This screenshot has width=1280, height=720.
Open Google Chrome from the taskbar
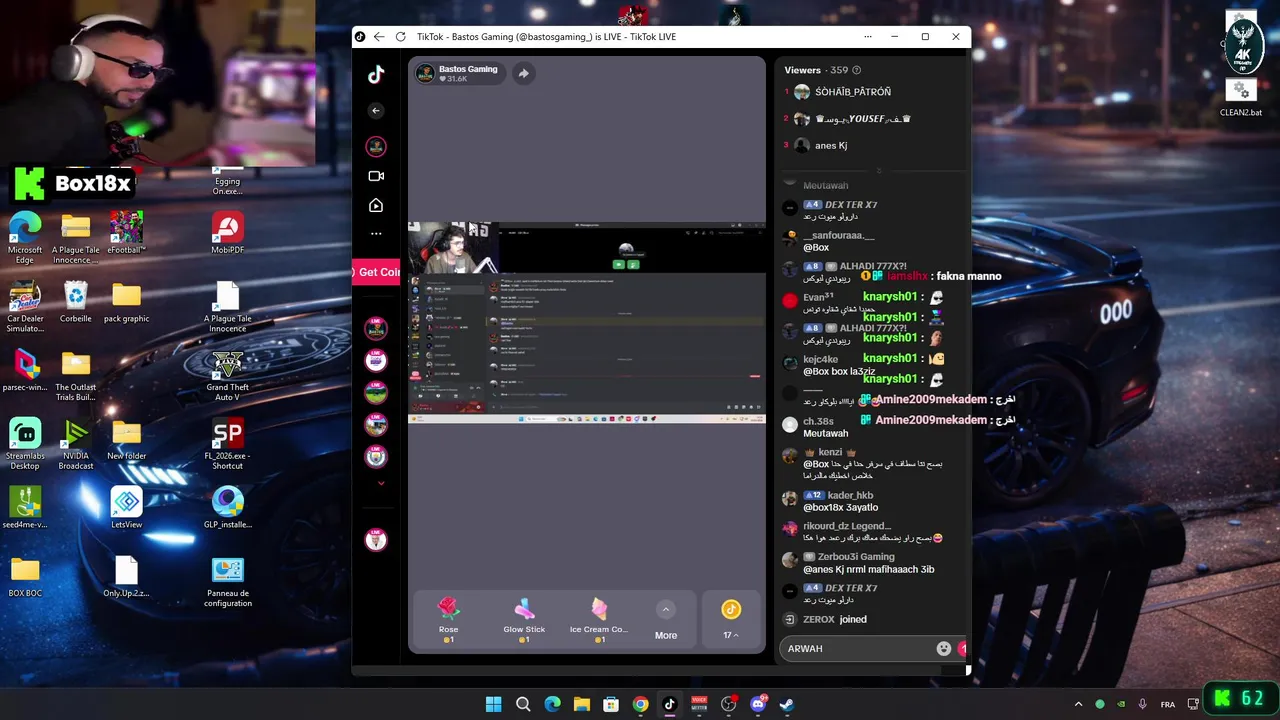pos(640,704)
